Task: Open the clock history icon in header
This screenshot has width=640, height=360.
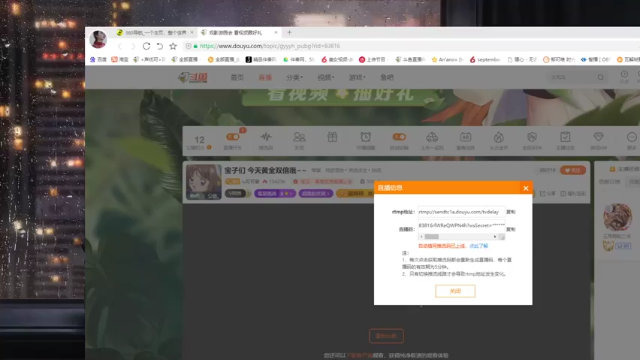Action: point(624,74)
